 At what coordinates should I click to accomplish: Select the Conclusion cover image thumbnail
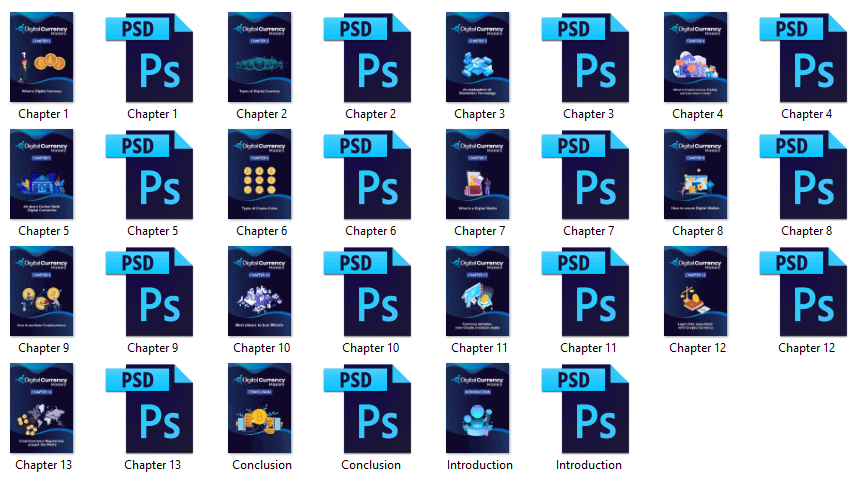[260, 409]
